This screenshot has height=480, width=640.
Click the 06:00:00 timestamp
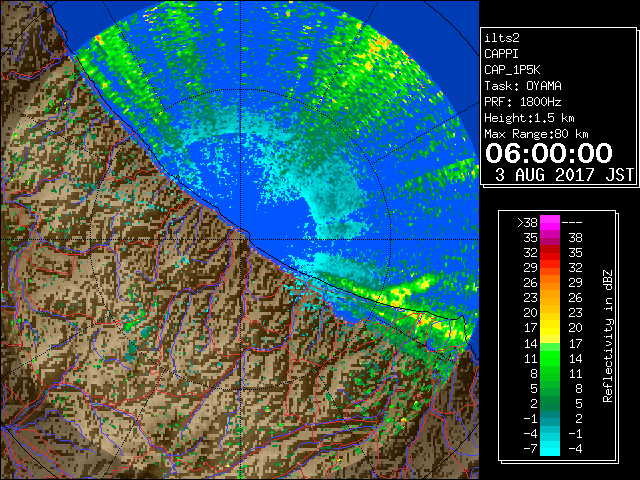pos(549,153)
